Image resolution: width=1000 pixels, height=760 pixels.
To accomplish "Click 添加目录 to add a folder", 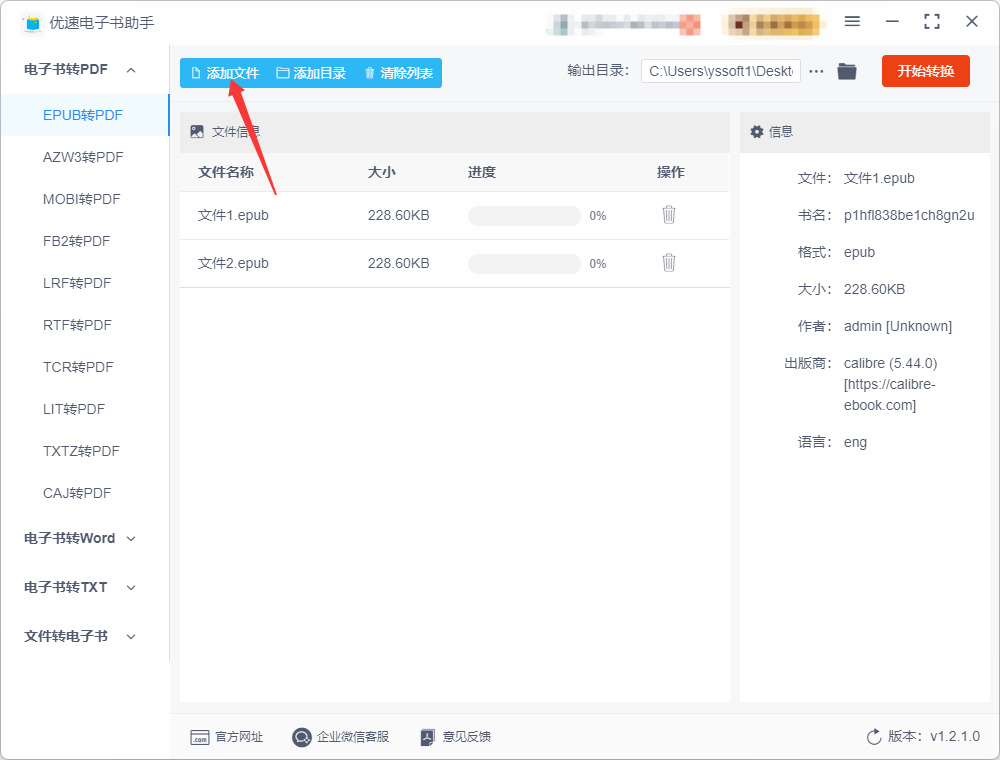I will (311, 73).
